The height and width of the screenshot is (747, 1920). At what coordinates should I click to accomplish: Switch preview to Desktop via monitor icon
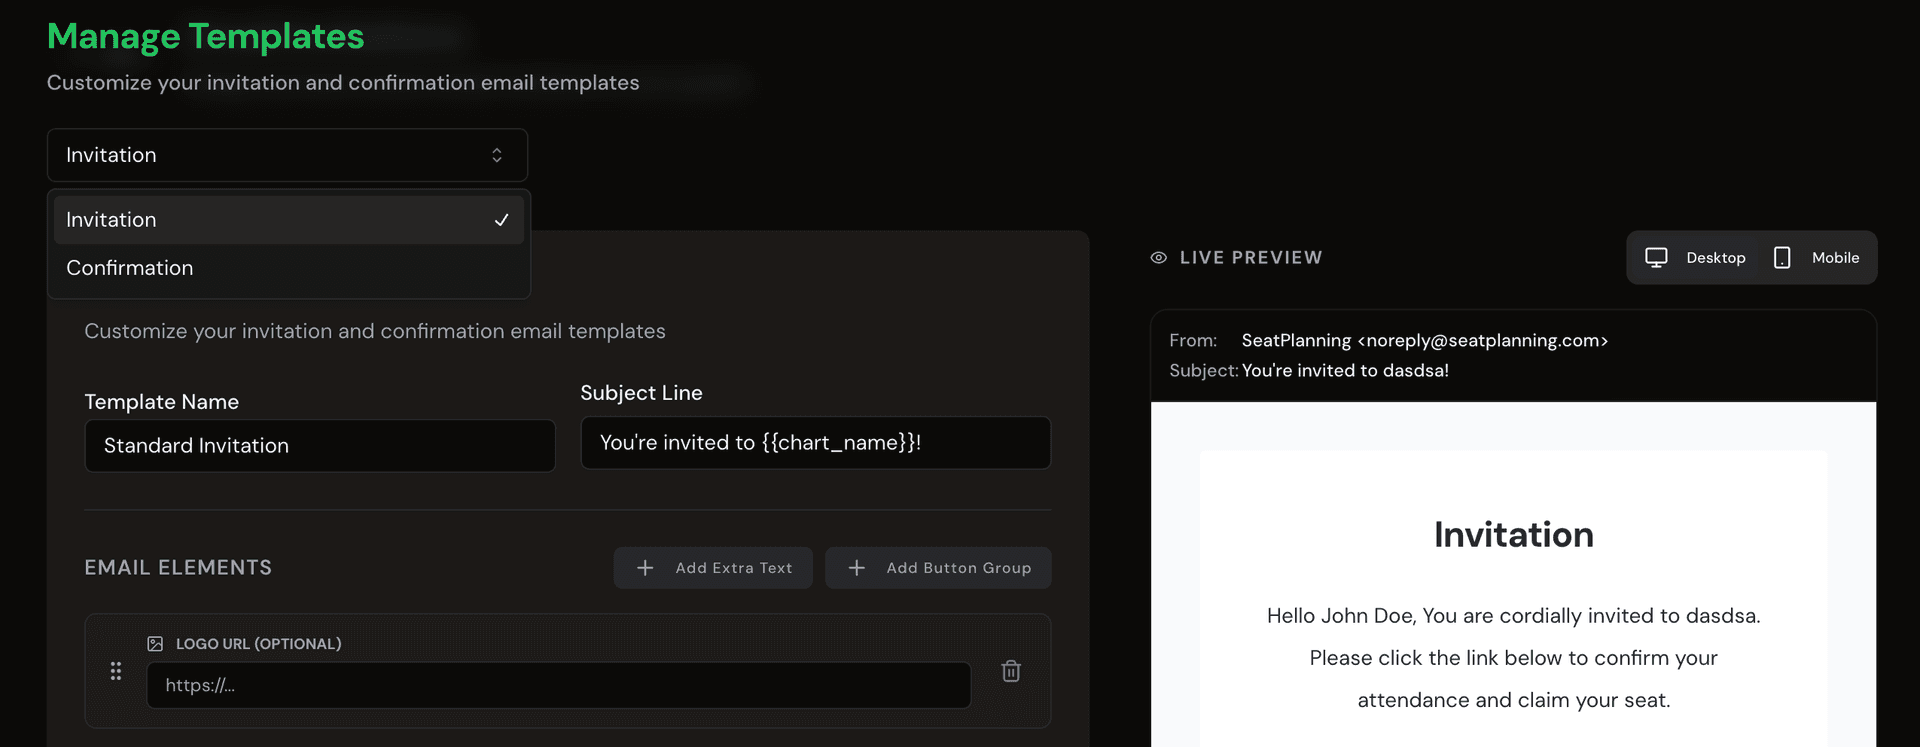pos(1657,258)
